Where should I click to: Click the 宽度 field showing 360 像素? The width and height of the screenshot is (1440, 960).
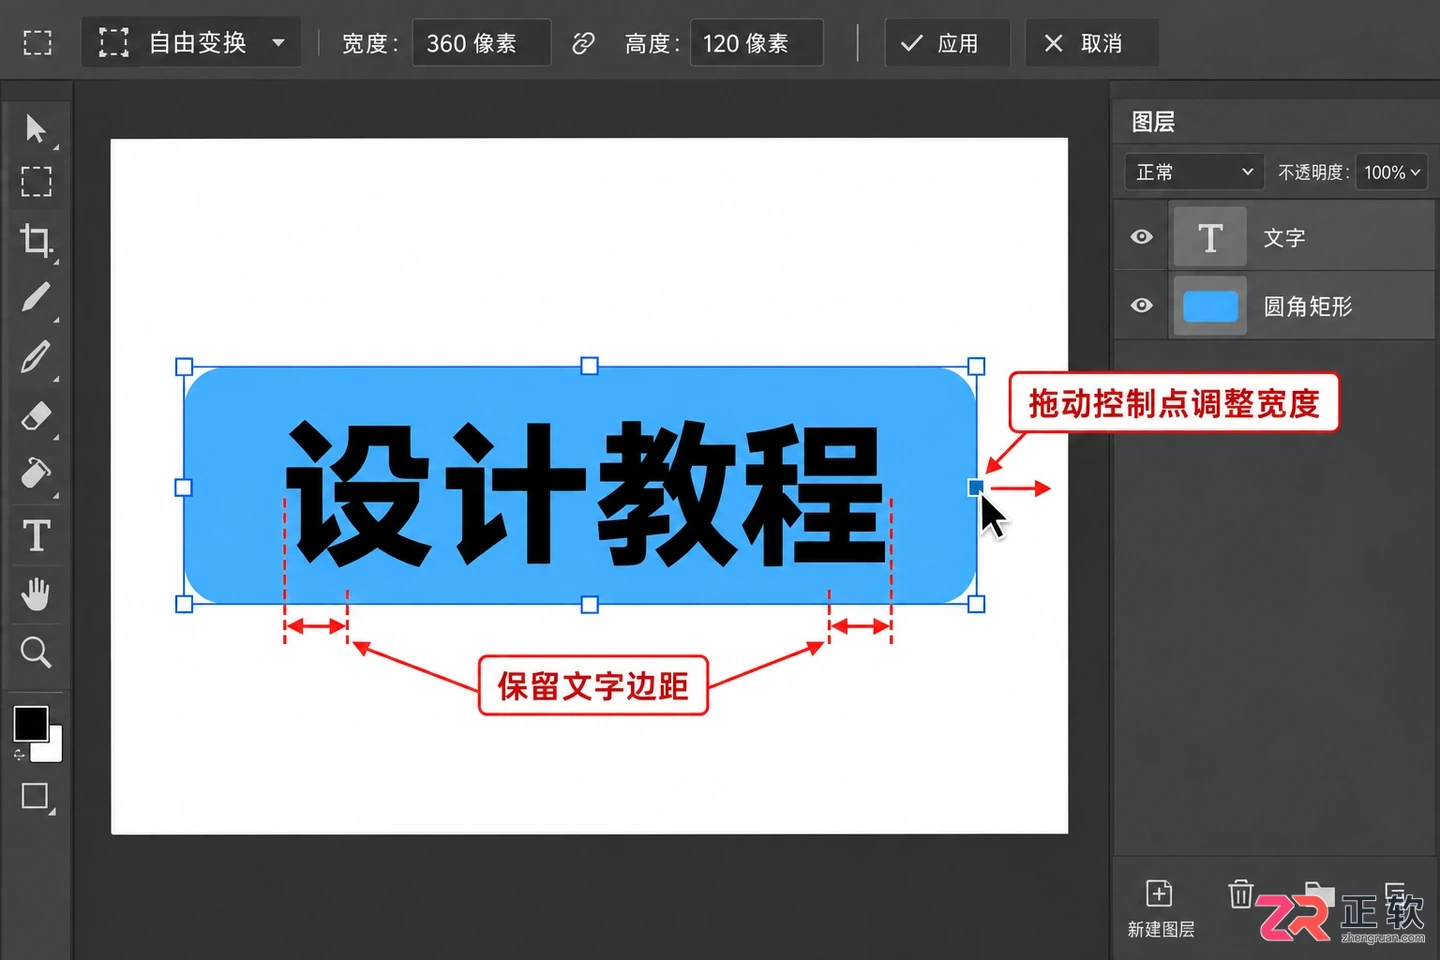pos(481,43)
